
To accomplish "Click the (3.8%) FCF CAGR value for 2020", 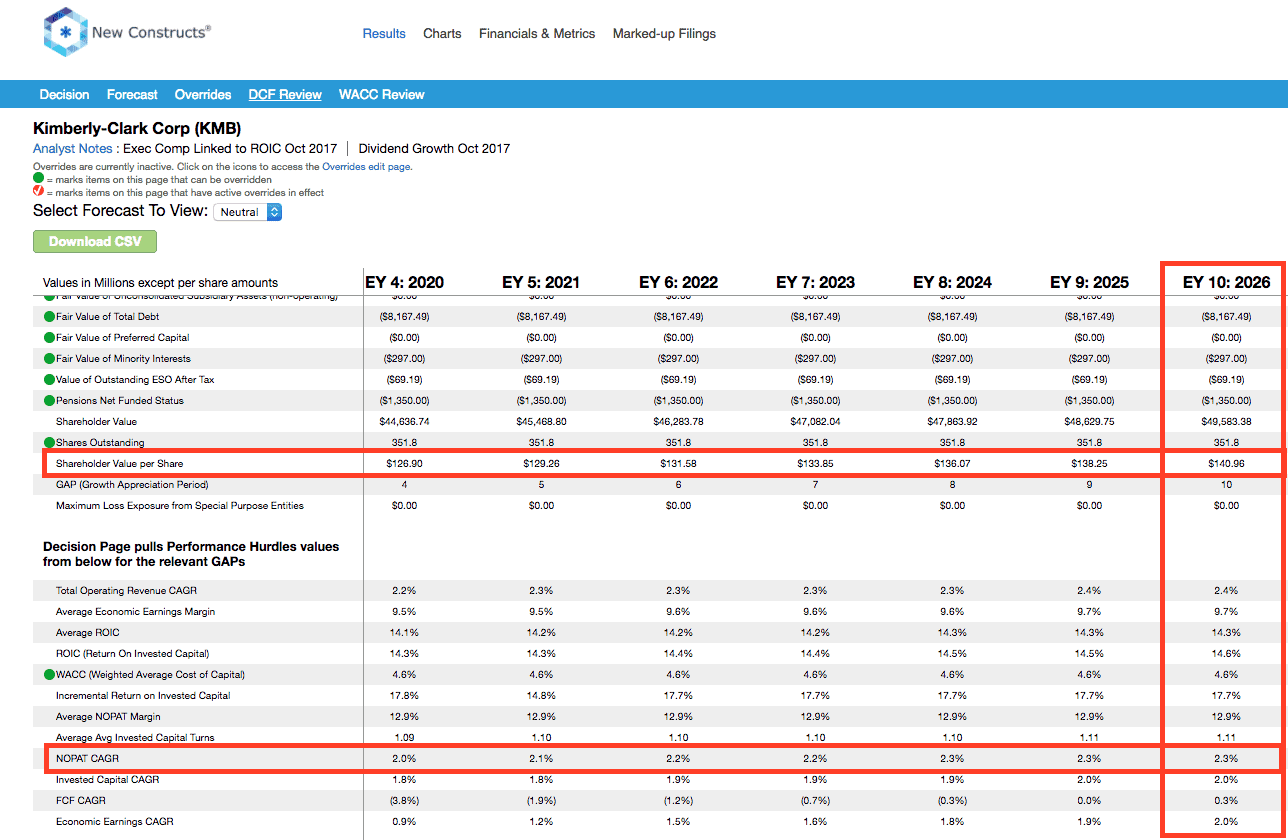I will pyautogui.click(x=404, y=801).
